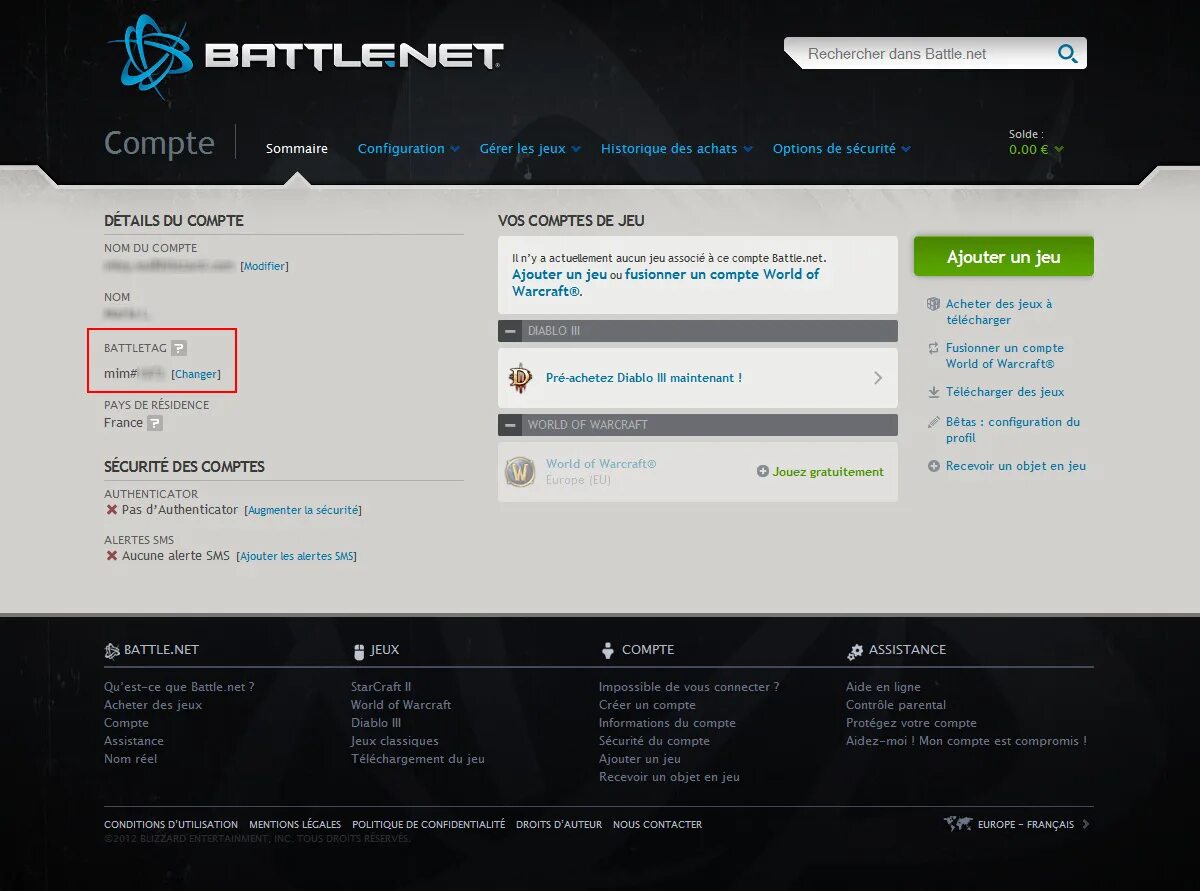Click footer Impossible de vous connecter ? link
The height and width of the screenshot is (891, 1200).
(689, 687)
